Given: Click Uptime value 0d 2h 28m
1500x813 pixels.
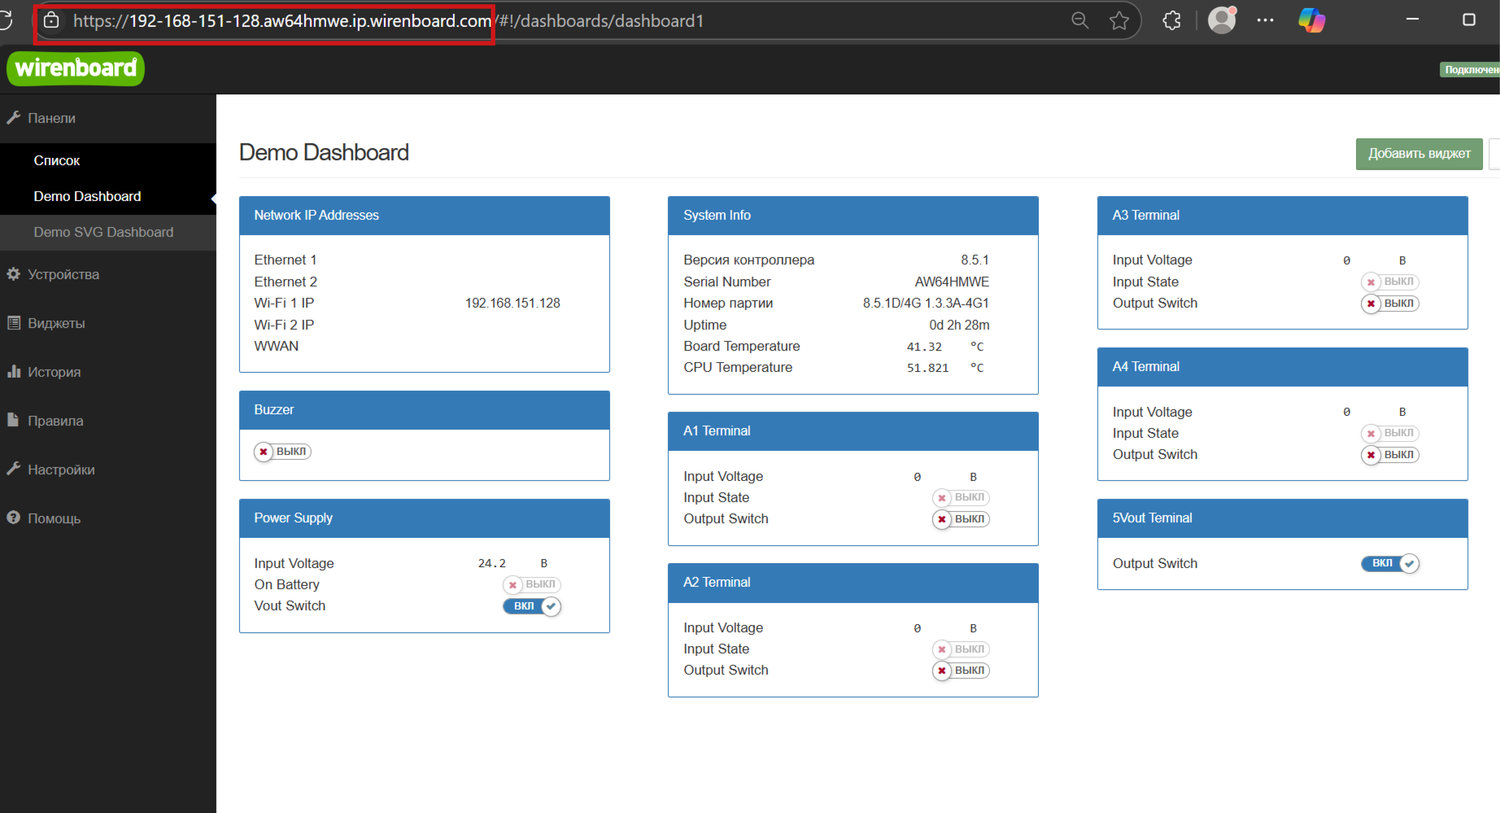Looking at the screenshot, I should pyautogui.click(x=959, y=325).
